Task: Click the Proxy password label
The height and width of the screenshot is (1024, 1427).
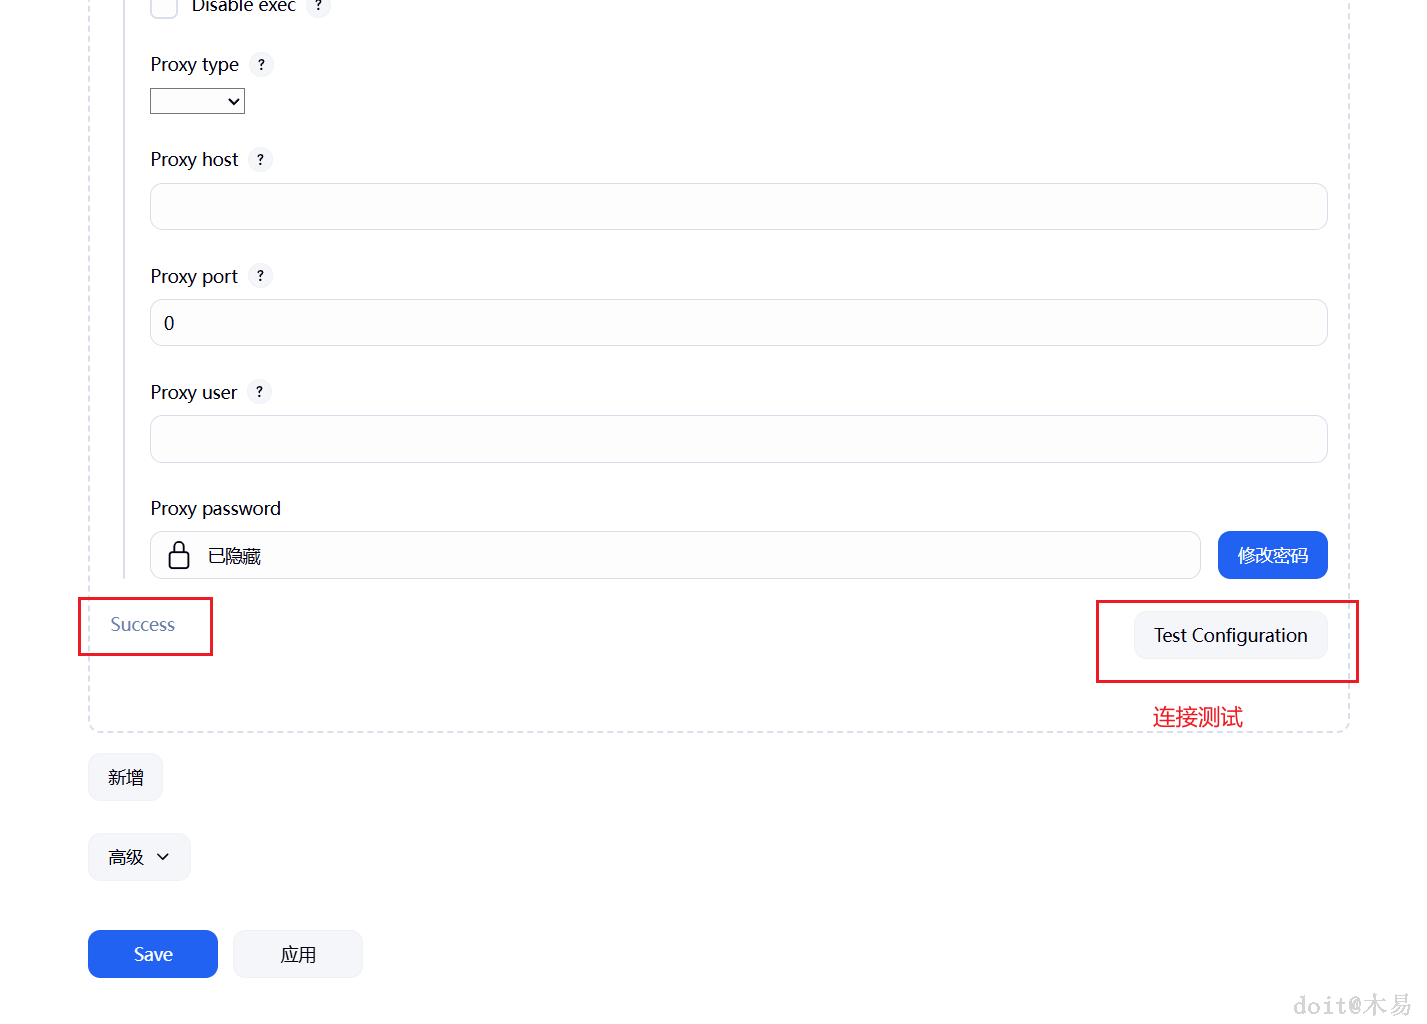Action: (x=216, y=509)
